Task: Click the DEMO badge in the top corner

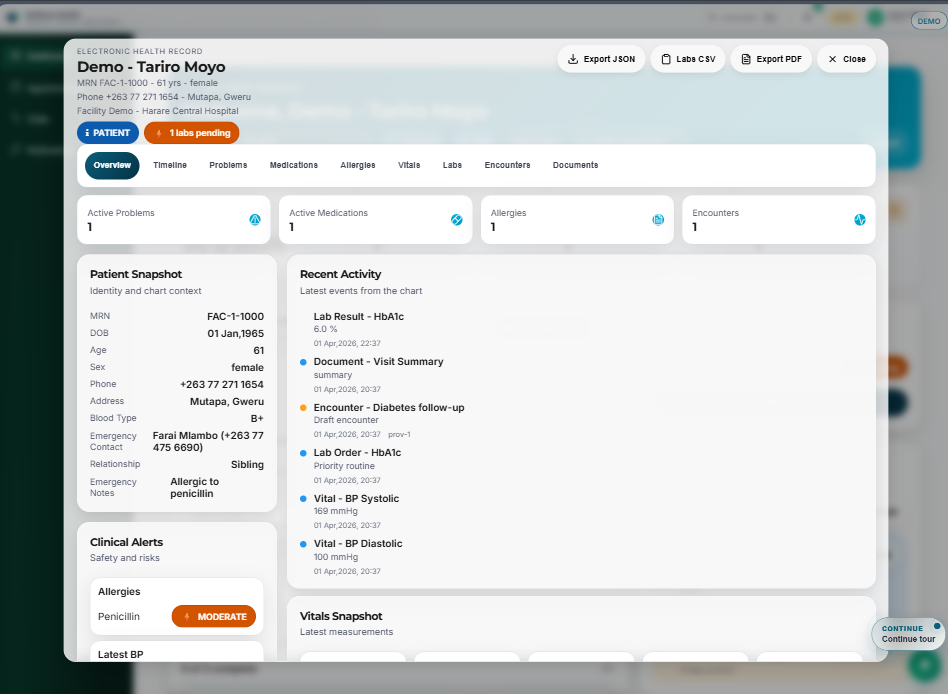Action: pos(927,20)
